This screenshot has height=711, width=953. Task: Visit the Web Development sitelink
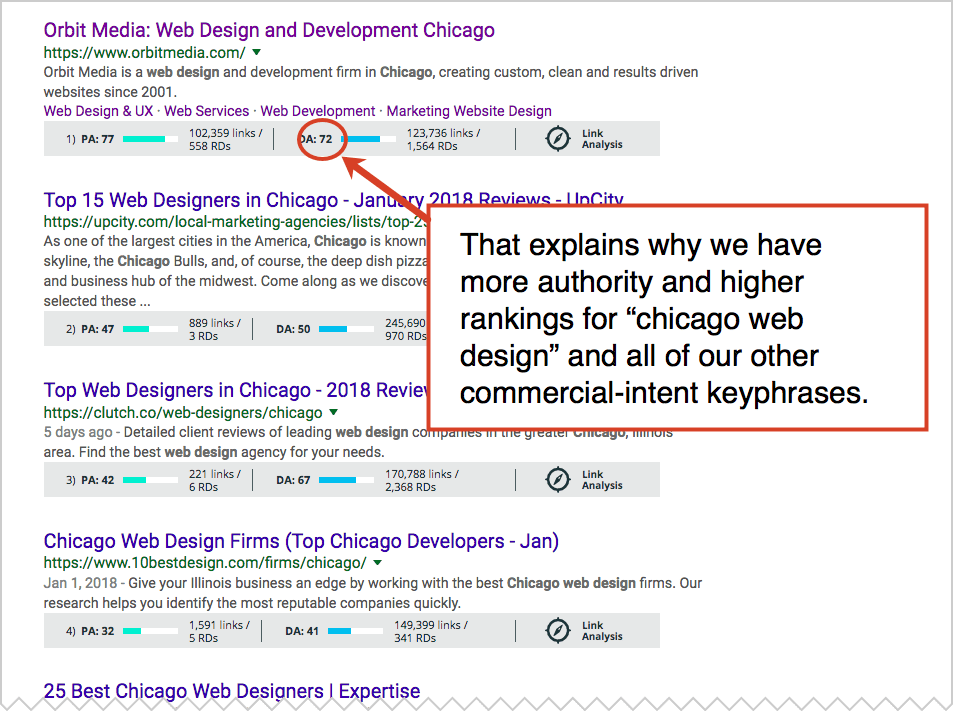[x=318, y=111]
